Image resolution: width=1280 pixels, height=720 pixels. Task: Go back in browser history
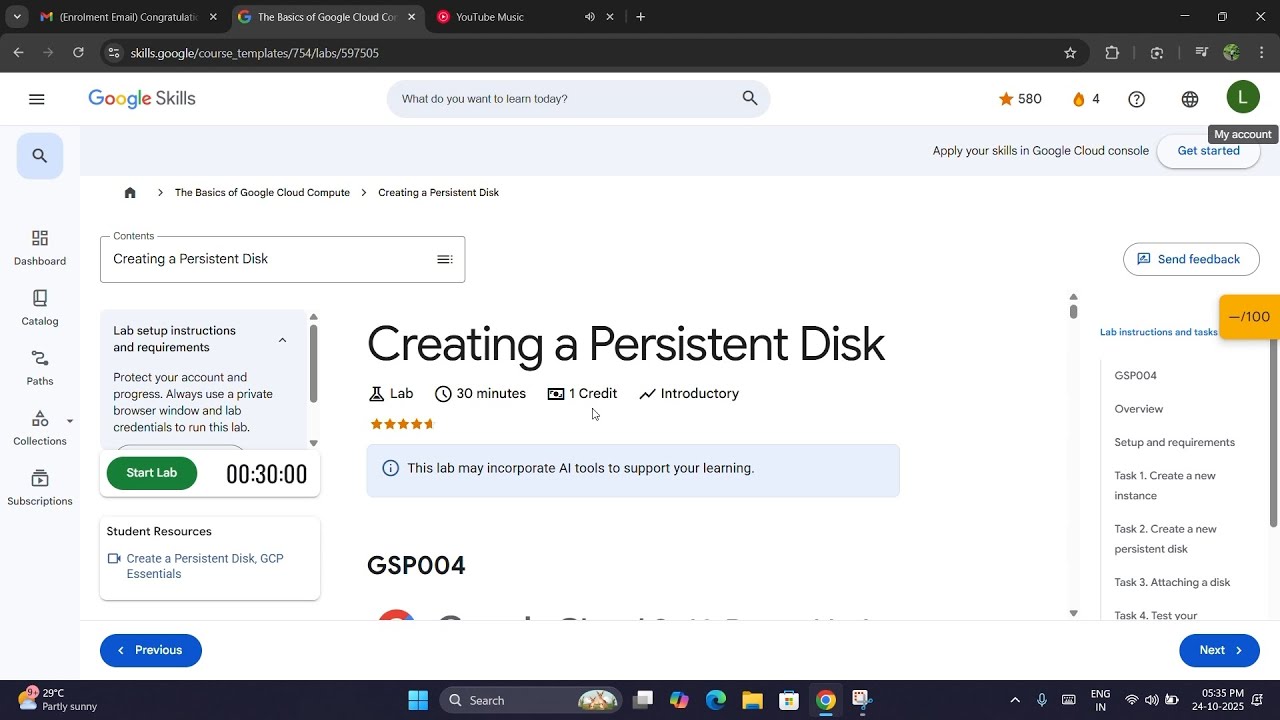click(18, 53)
